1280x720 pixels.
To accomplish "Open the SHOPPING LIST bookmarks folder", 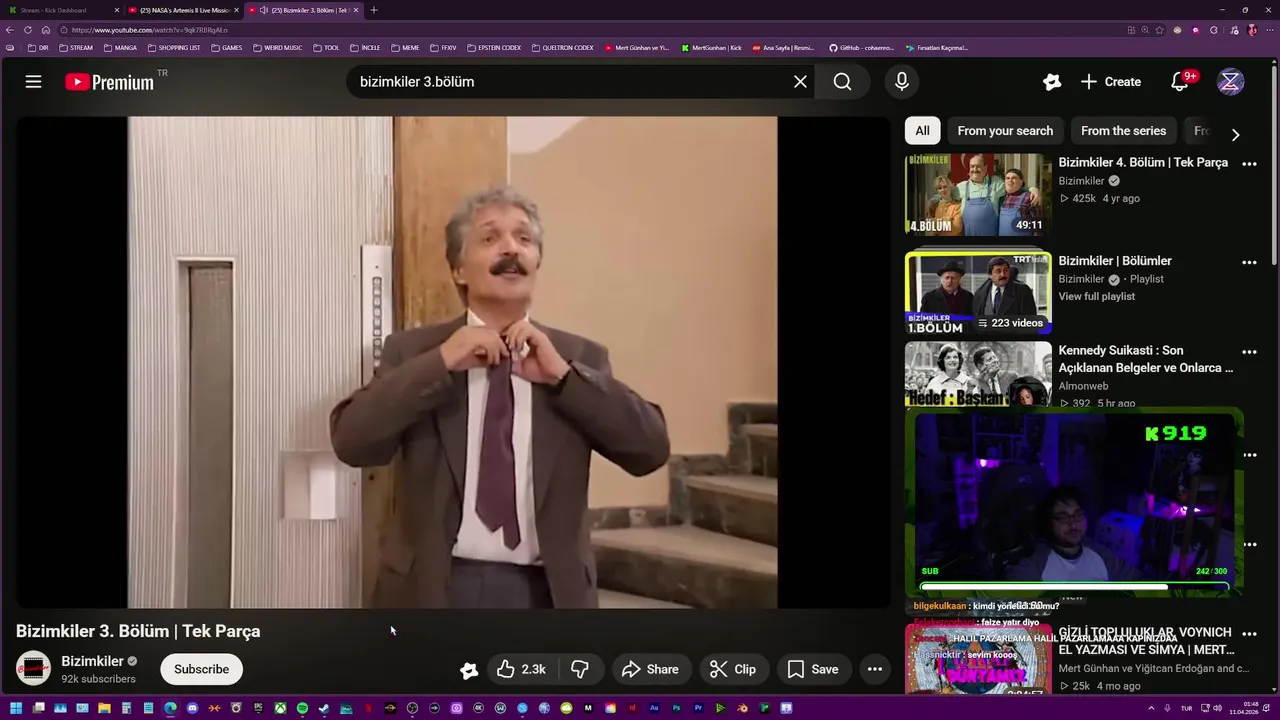I will pos(174,47).
